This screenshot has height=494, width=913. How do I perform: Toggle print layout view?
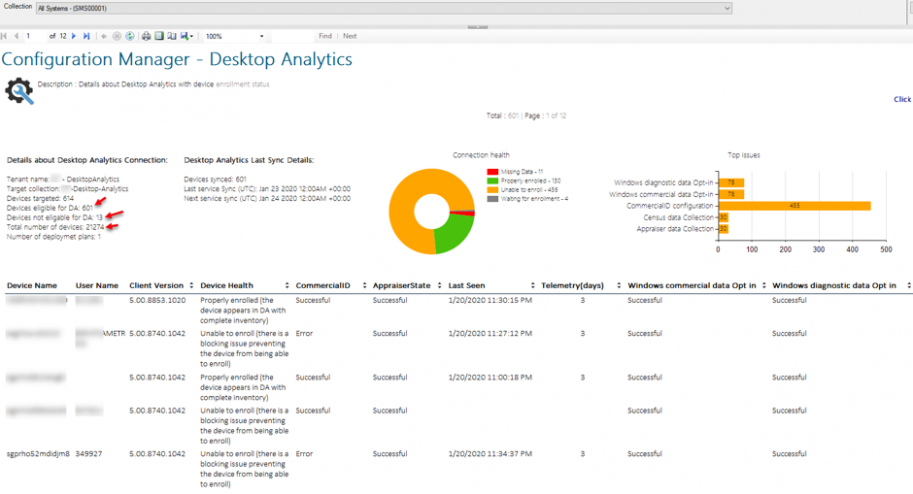pyautogui.click(x=159, y=36)
